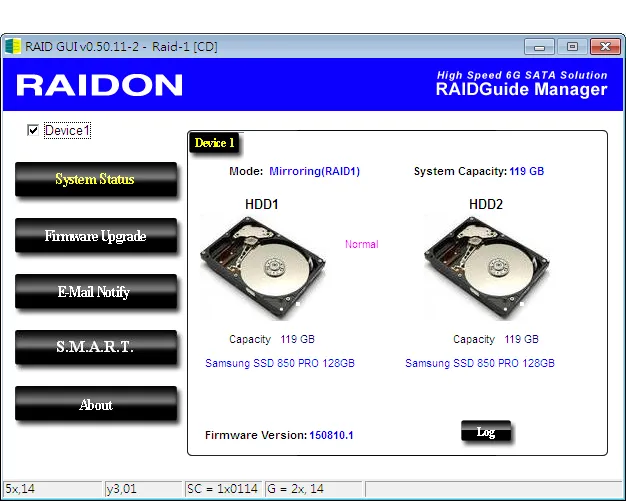Open the About page
Image resolution: width=626 pixels, height=502 pixels.
click(96, 403)
